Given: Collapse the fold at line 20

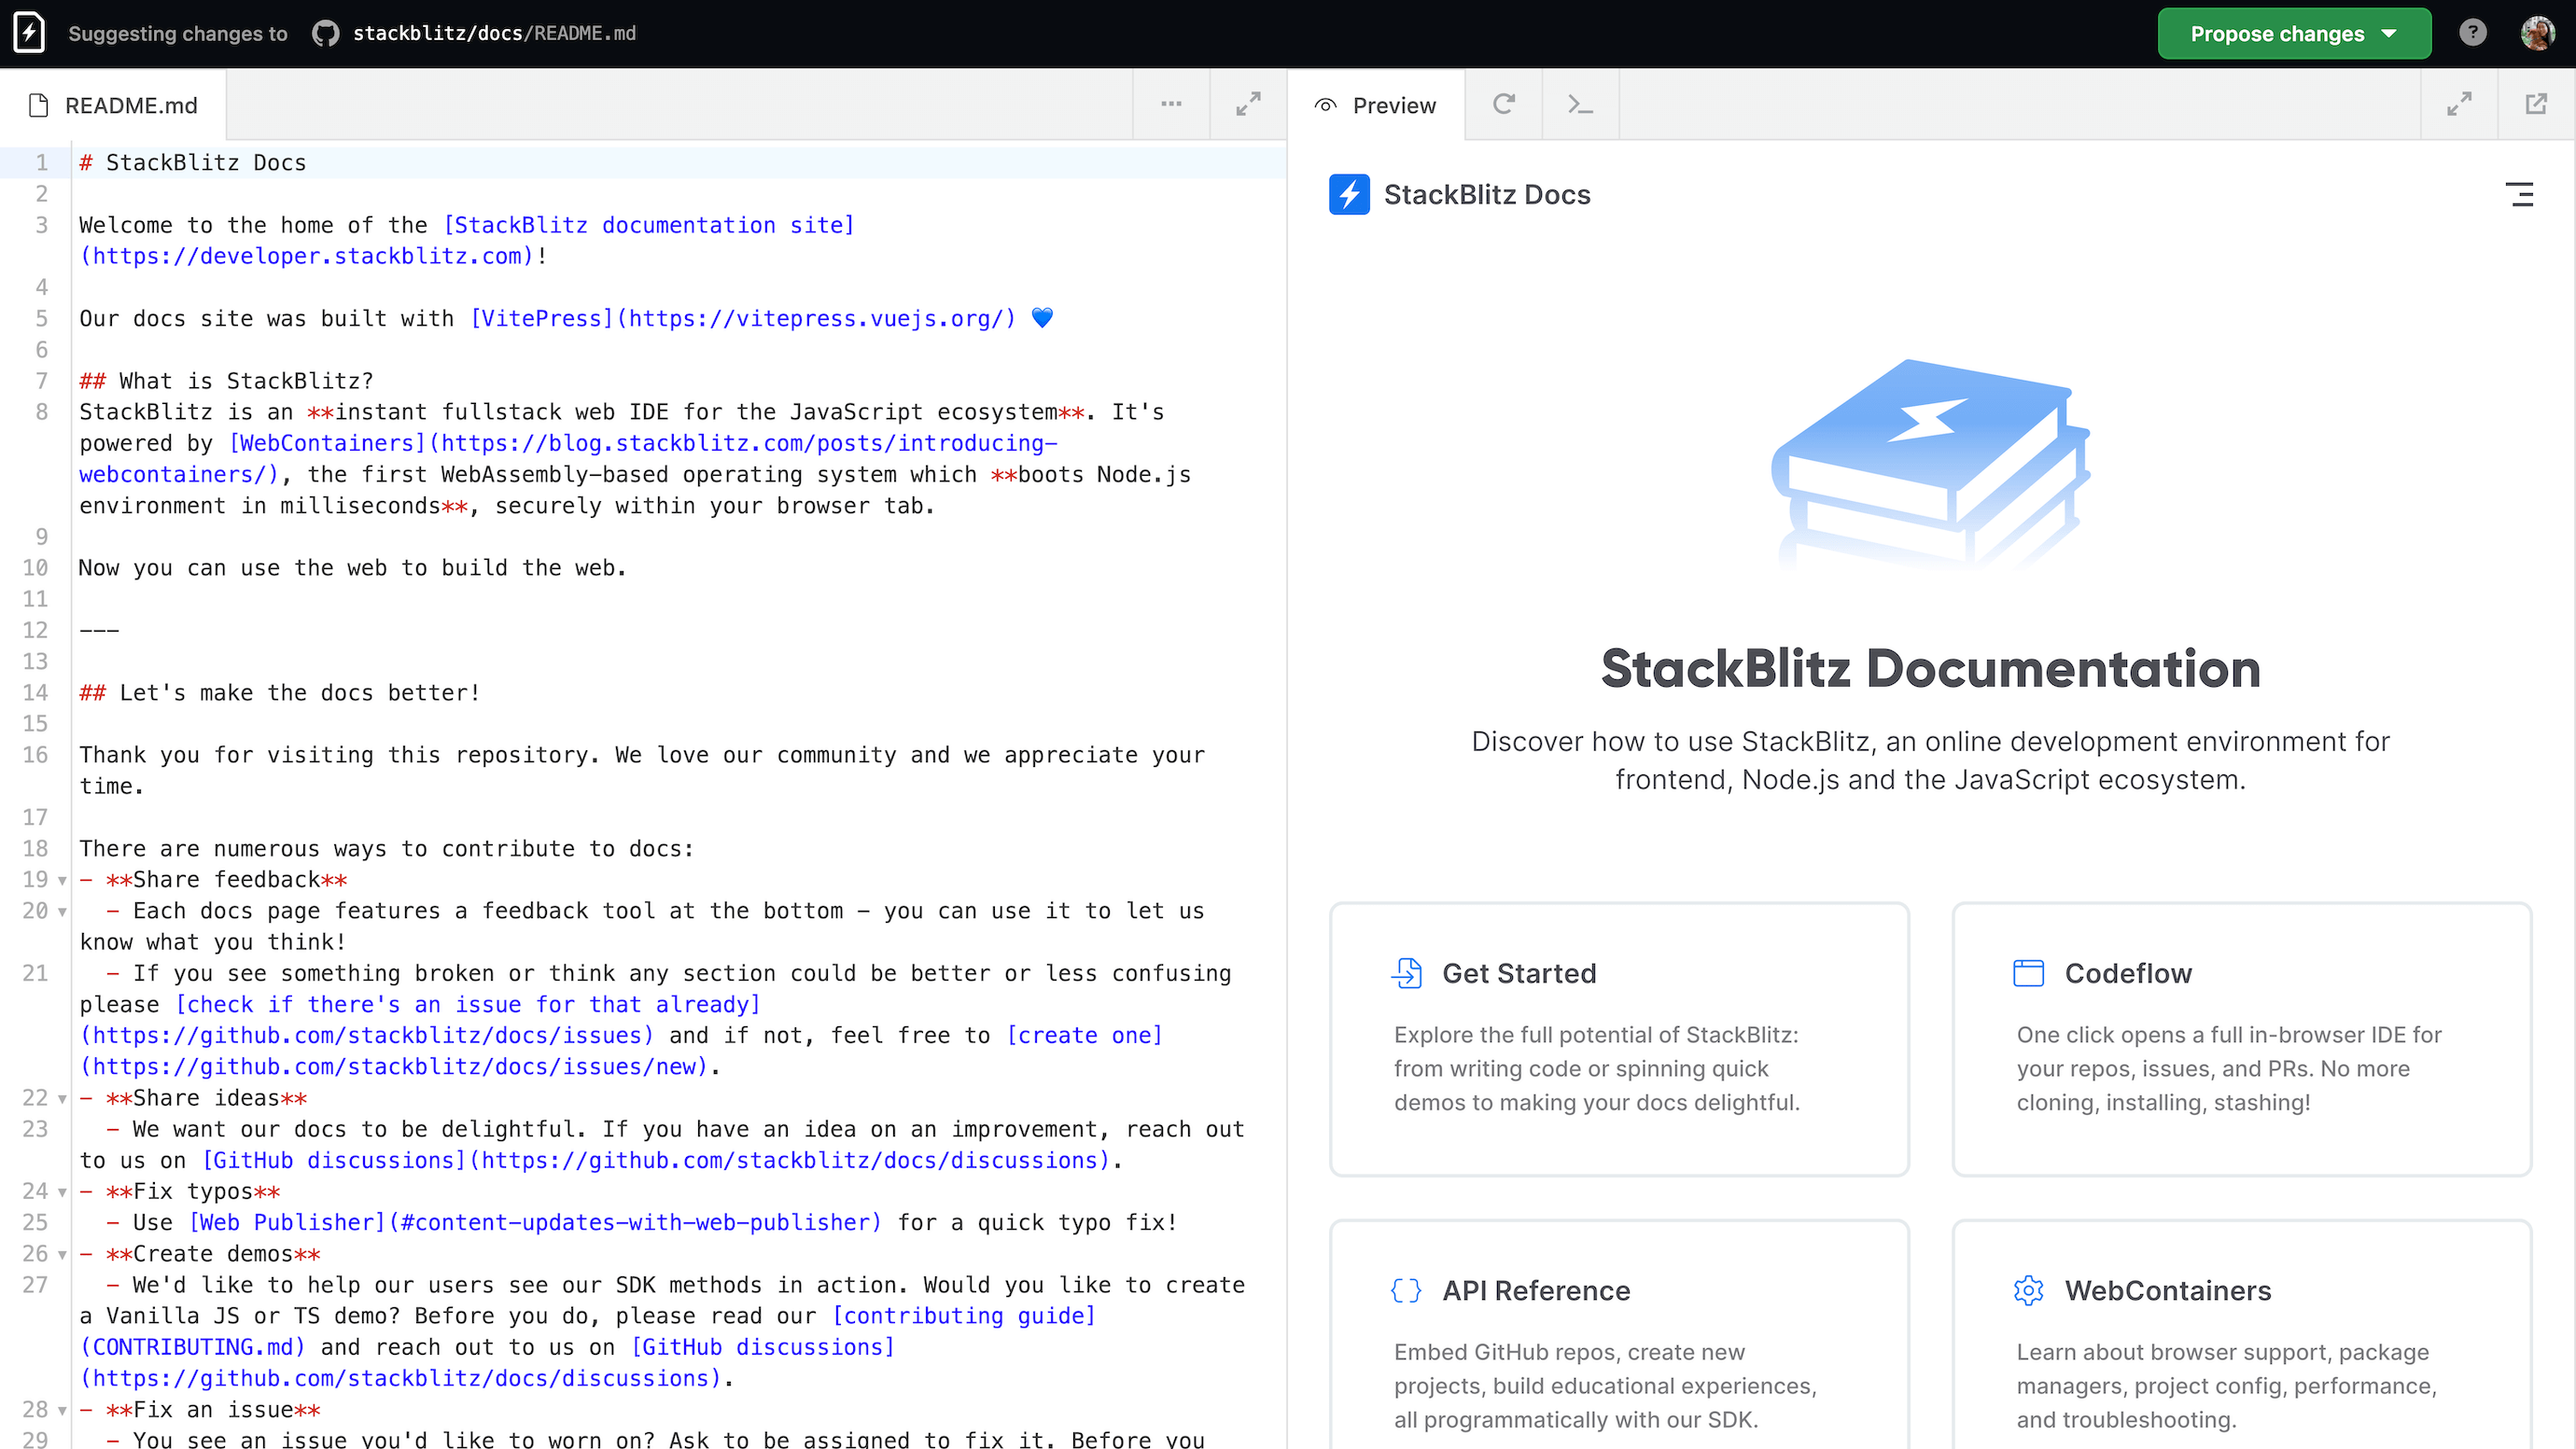Looking at the screenshot, I should 62,911.
